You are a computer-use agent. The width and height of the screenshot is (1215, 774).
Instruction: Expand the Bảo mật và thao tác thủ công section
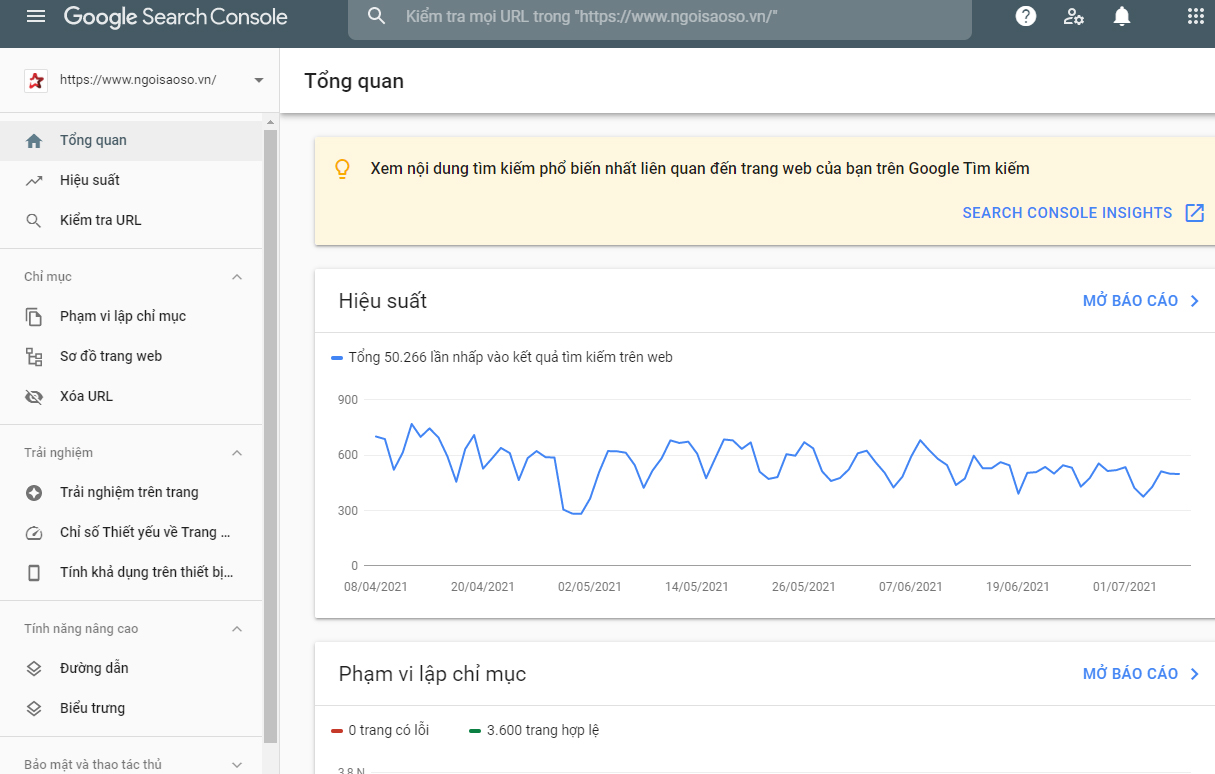tap(236, 764)
